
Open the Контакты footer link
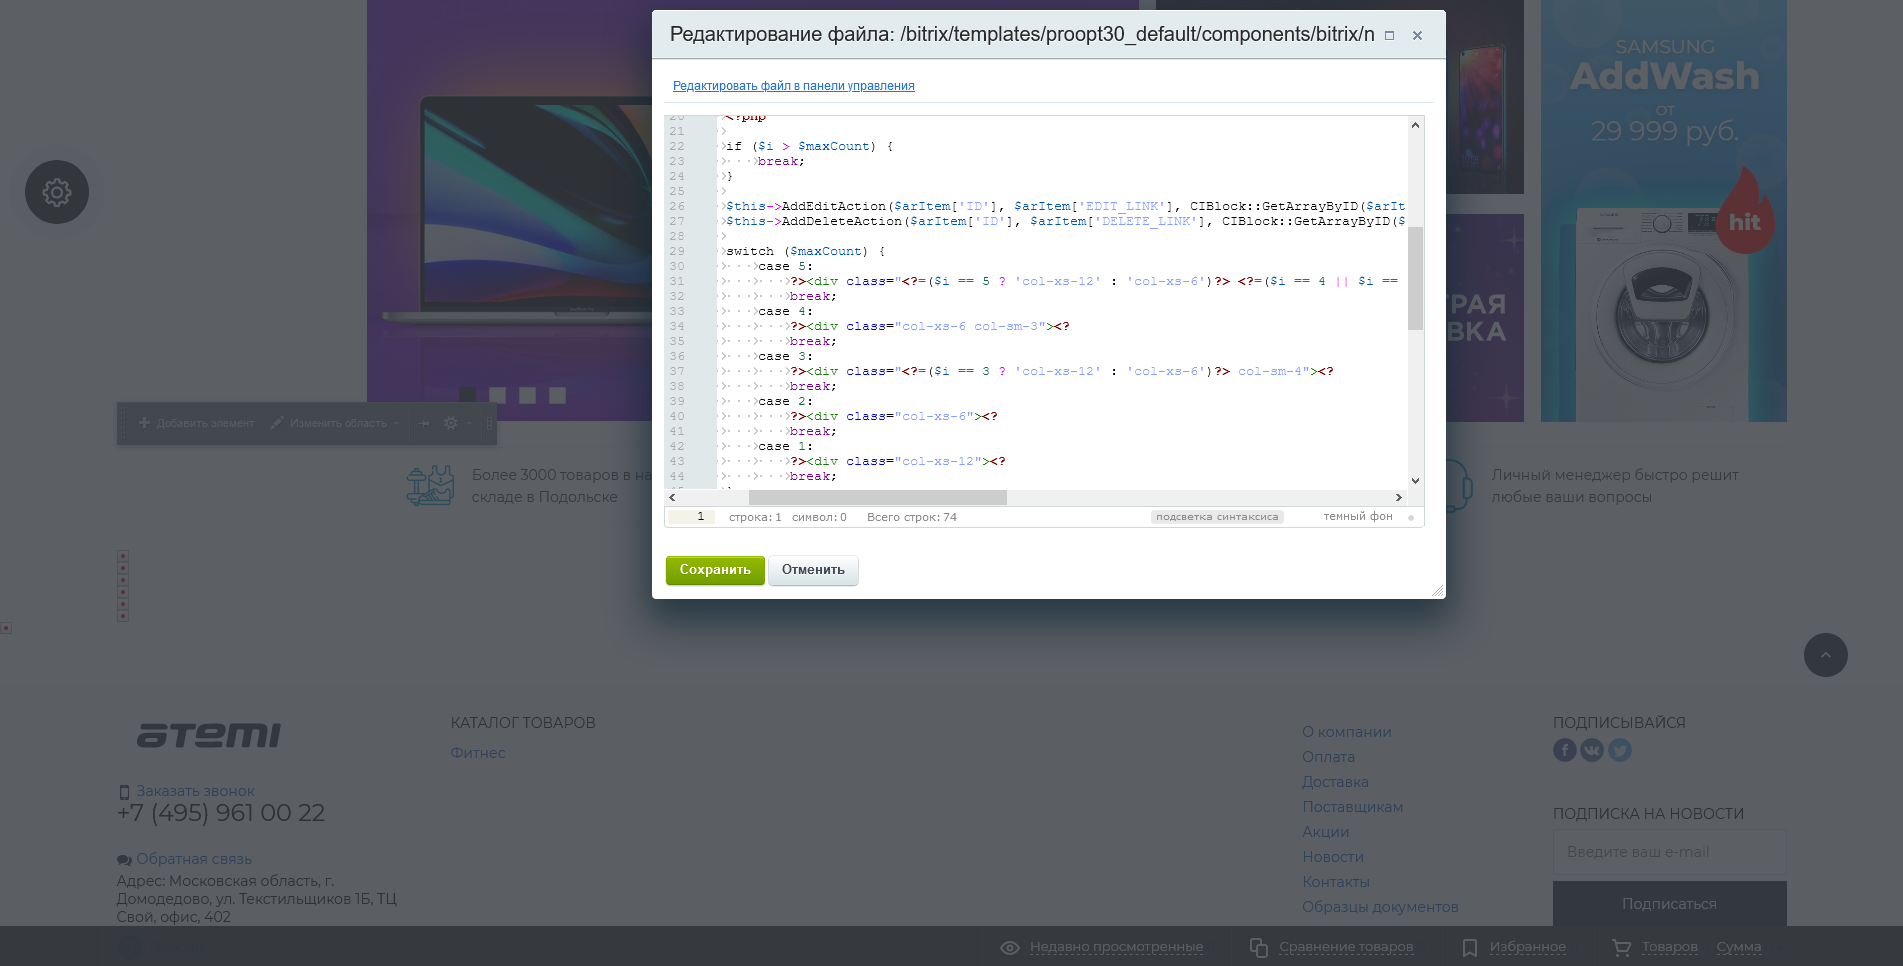tap(1335, 882)
